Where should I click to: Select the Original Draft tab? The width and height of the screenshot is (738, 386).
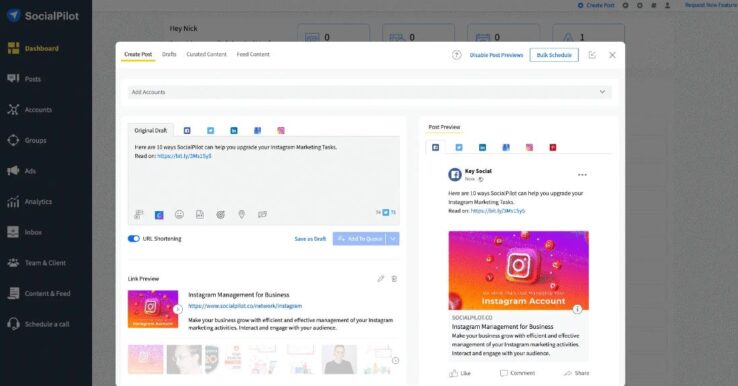[x=151, y=130]
